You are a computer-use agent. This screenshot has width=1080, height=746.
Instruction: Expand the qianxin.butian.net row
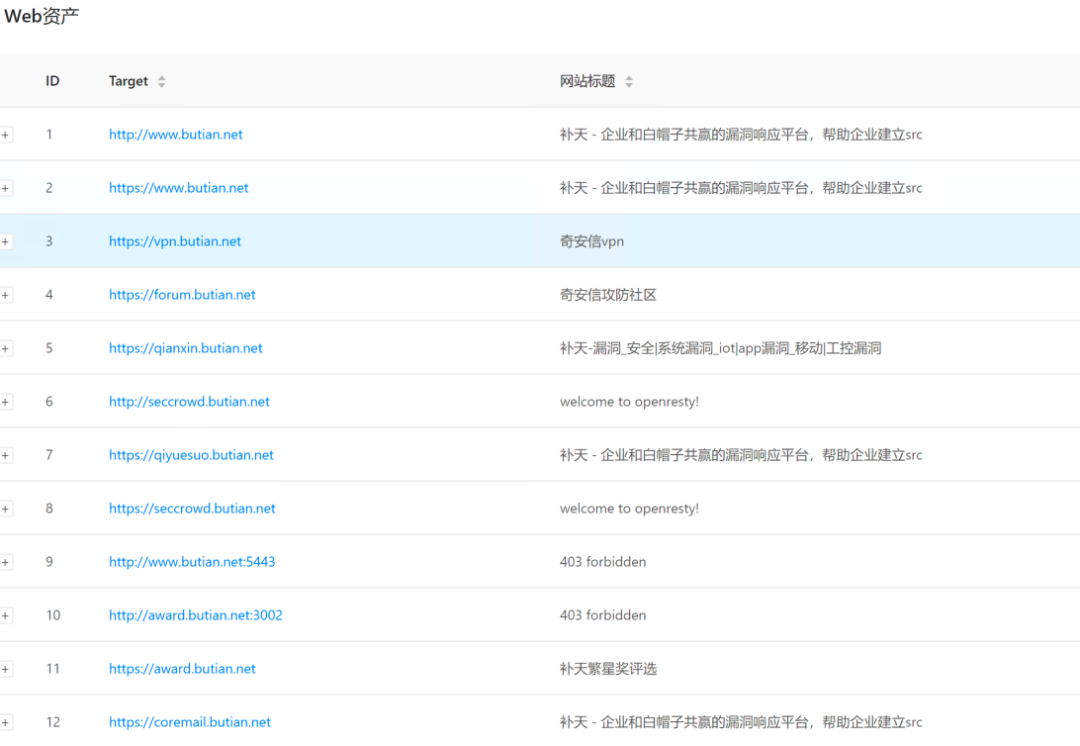point(6,349)
